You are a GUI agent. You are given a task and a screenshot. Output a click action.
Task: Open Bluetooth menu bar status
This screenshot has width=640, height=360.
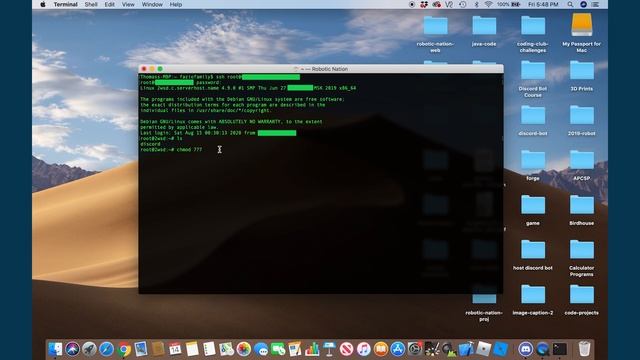[x=476, y=4]
